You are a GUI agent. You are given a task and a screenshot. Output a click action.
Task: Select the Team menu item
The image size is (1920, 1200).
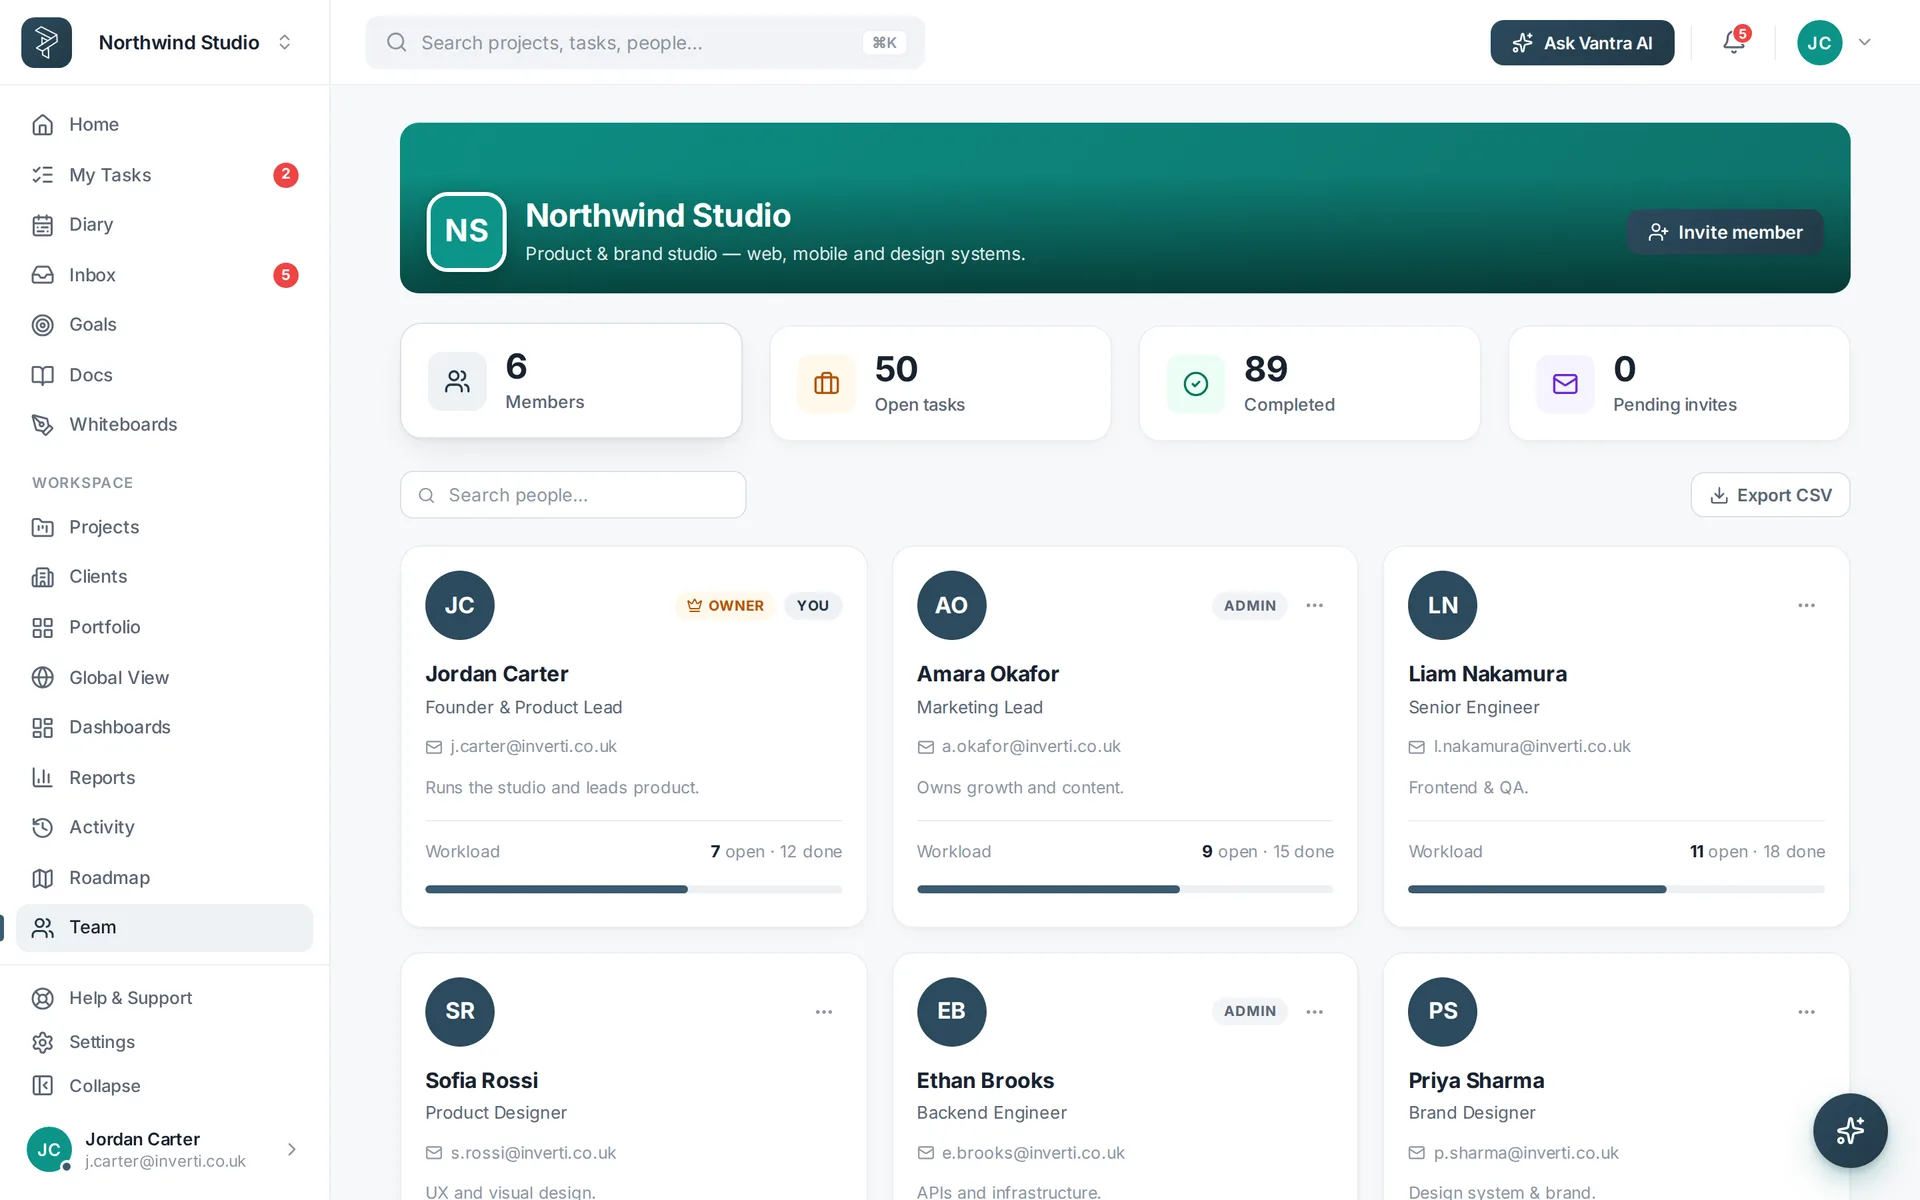(165, 928)
